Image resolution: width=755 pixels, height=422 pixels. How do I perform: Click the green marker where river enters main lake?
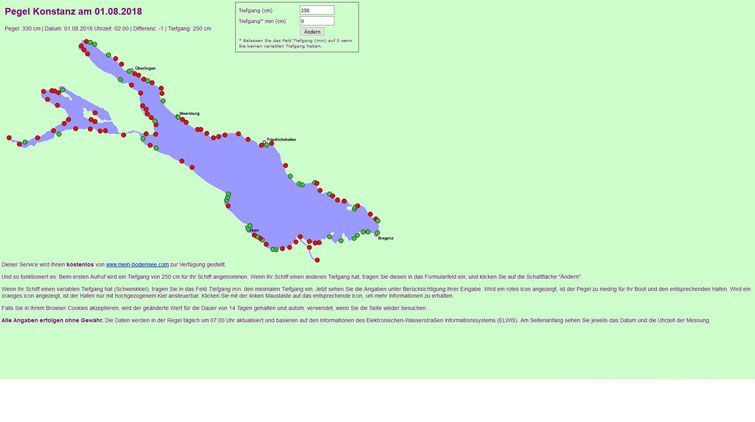(x=143, y=139)
